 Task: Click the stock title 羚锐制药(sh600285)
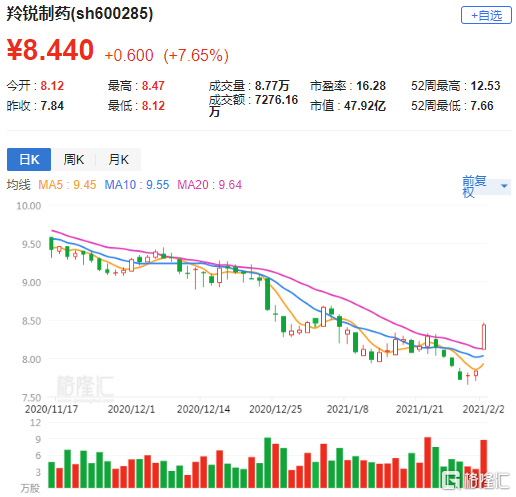click(x=80, y=13)
